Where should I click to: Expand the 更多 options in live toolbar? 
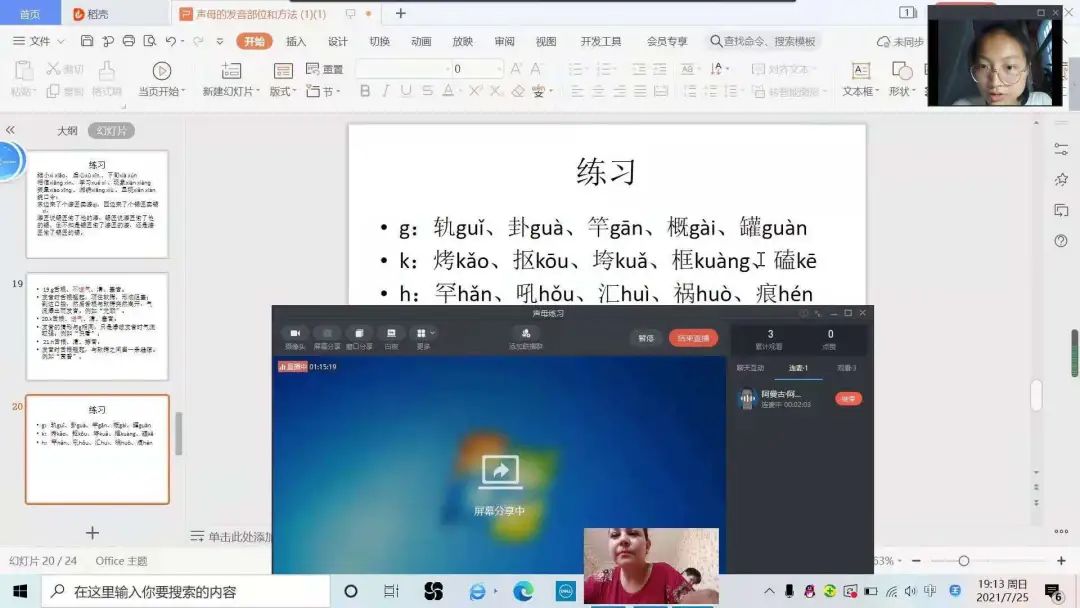coord(425,334)
